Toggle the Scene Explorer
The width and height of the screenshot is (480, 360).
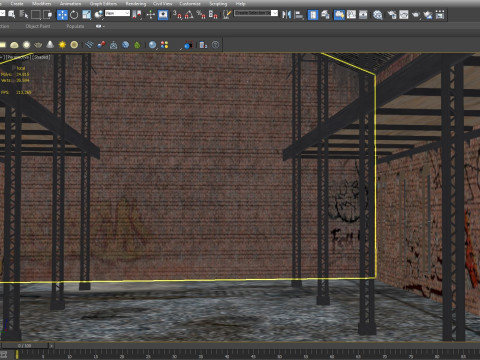pos(313,15)
